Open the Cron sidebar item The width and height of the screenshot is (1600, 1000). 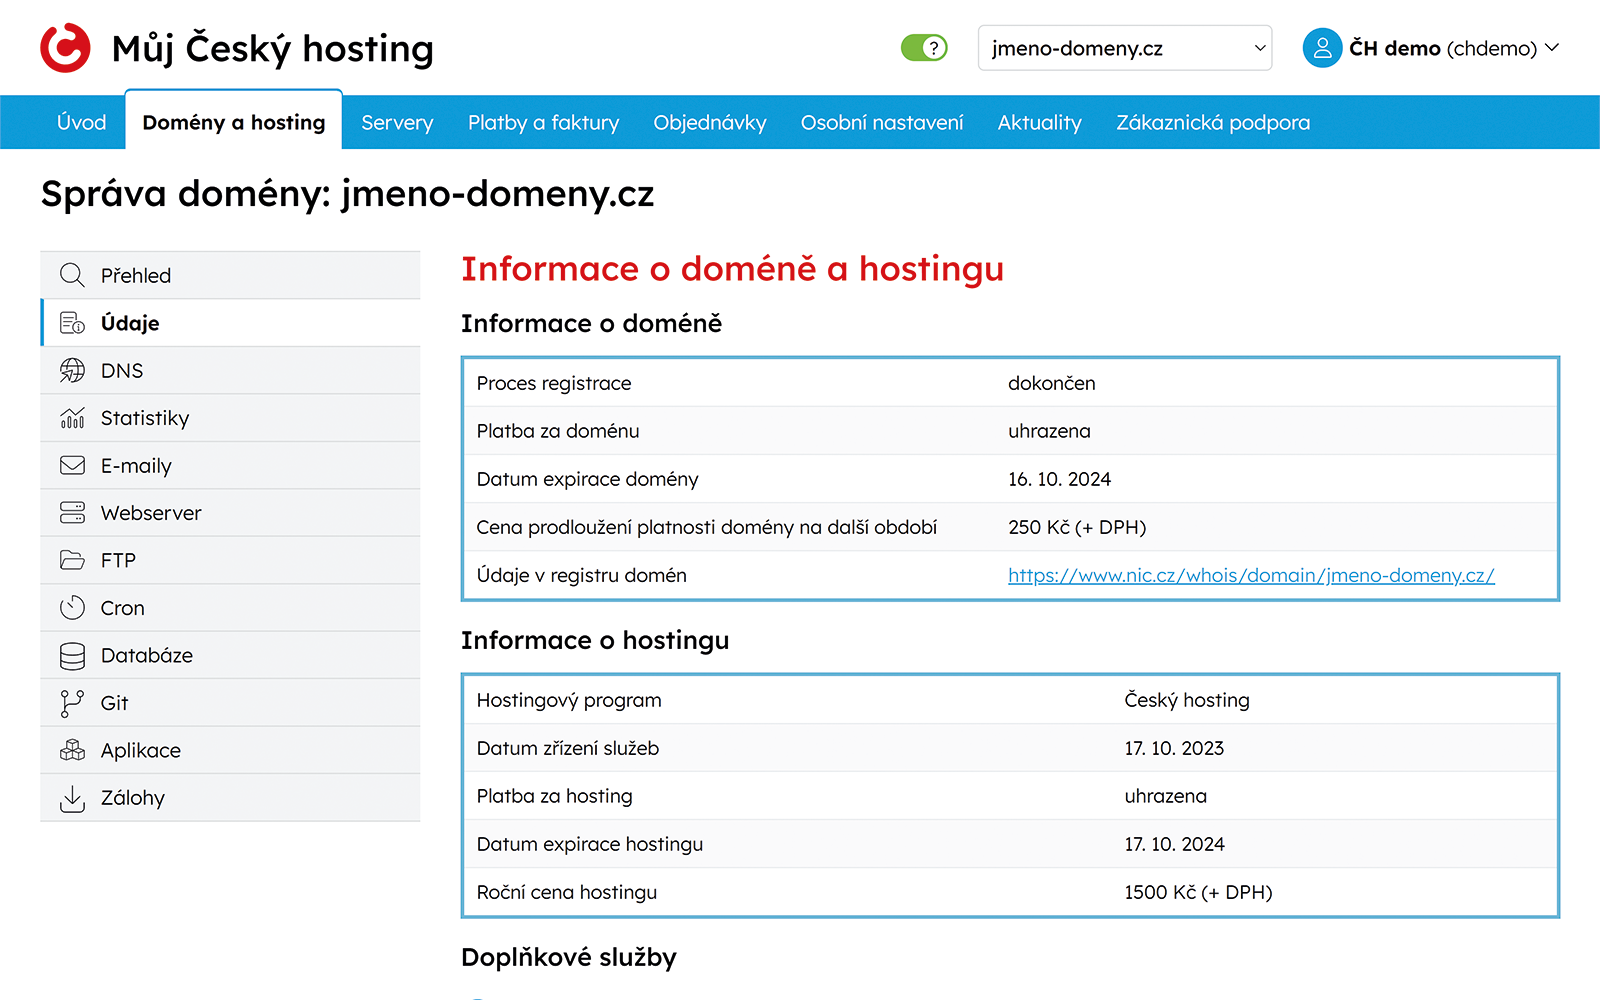[230, 608]
